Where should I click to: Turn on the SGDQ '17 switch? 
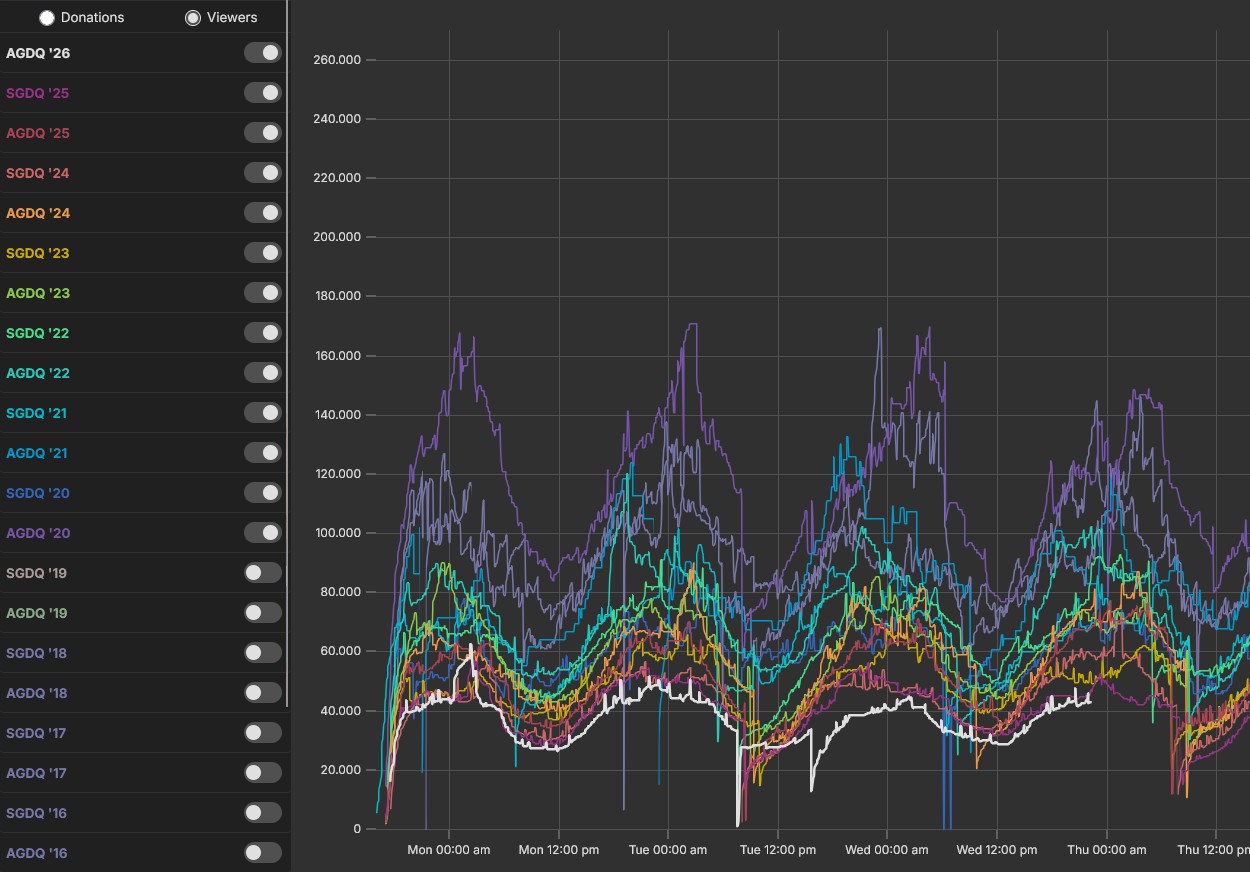click(x=263, y=733)
